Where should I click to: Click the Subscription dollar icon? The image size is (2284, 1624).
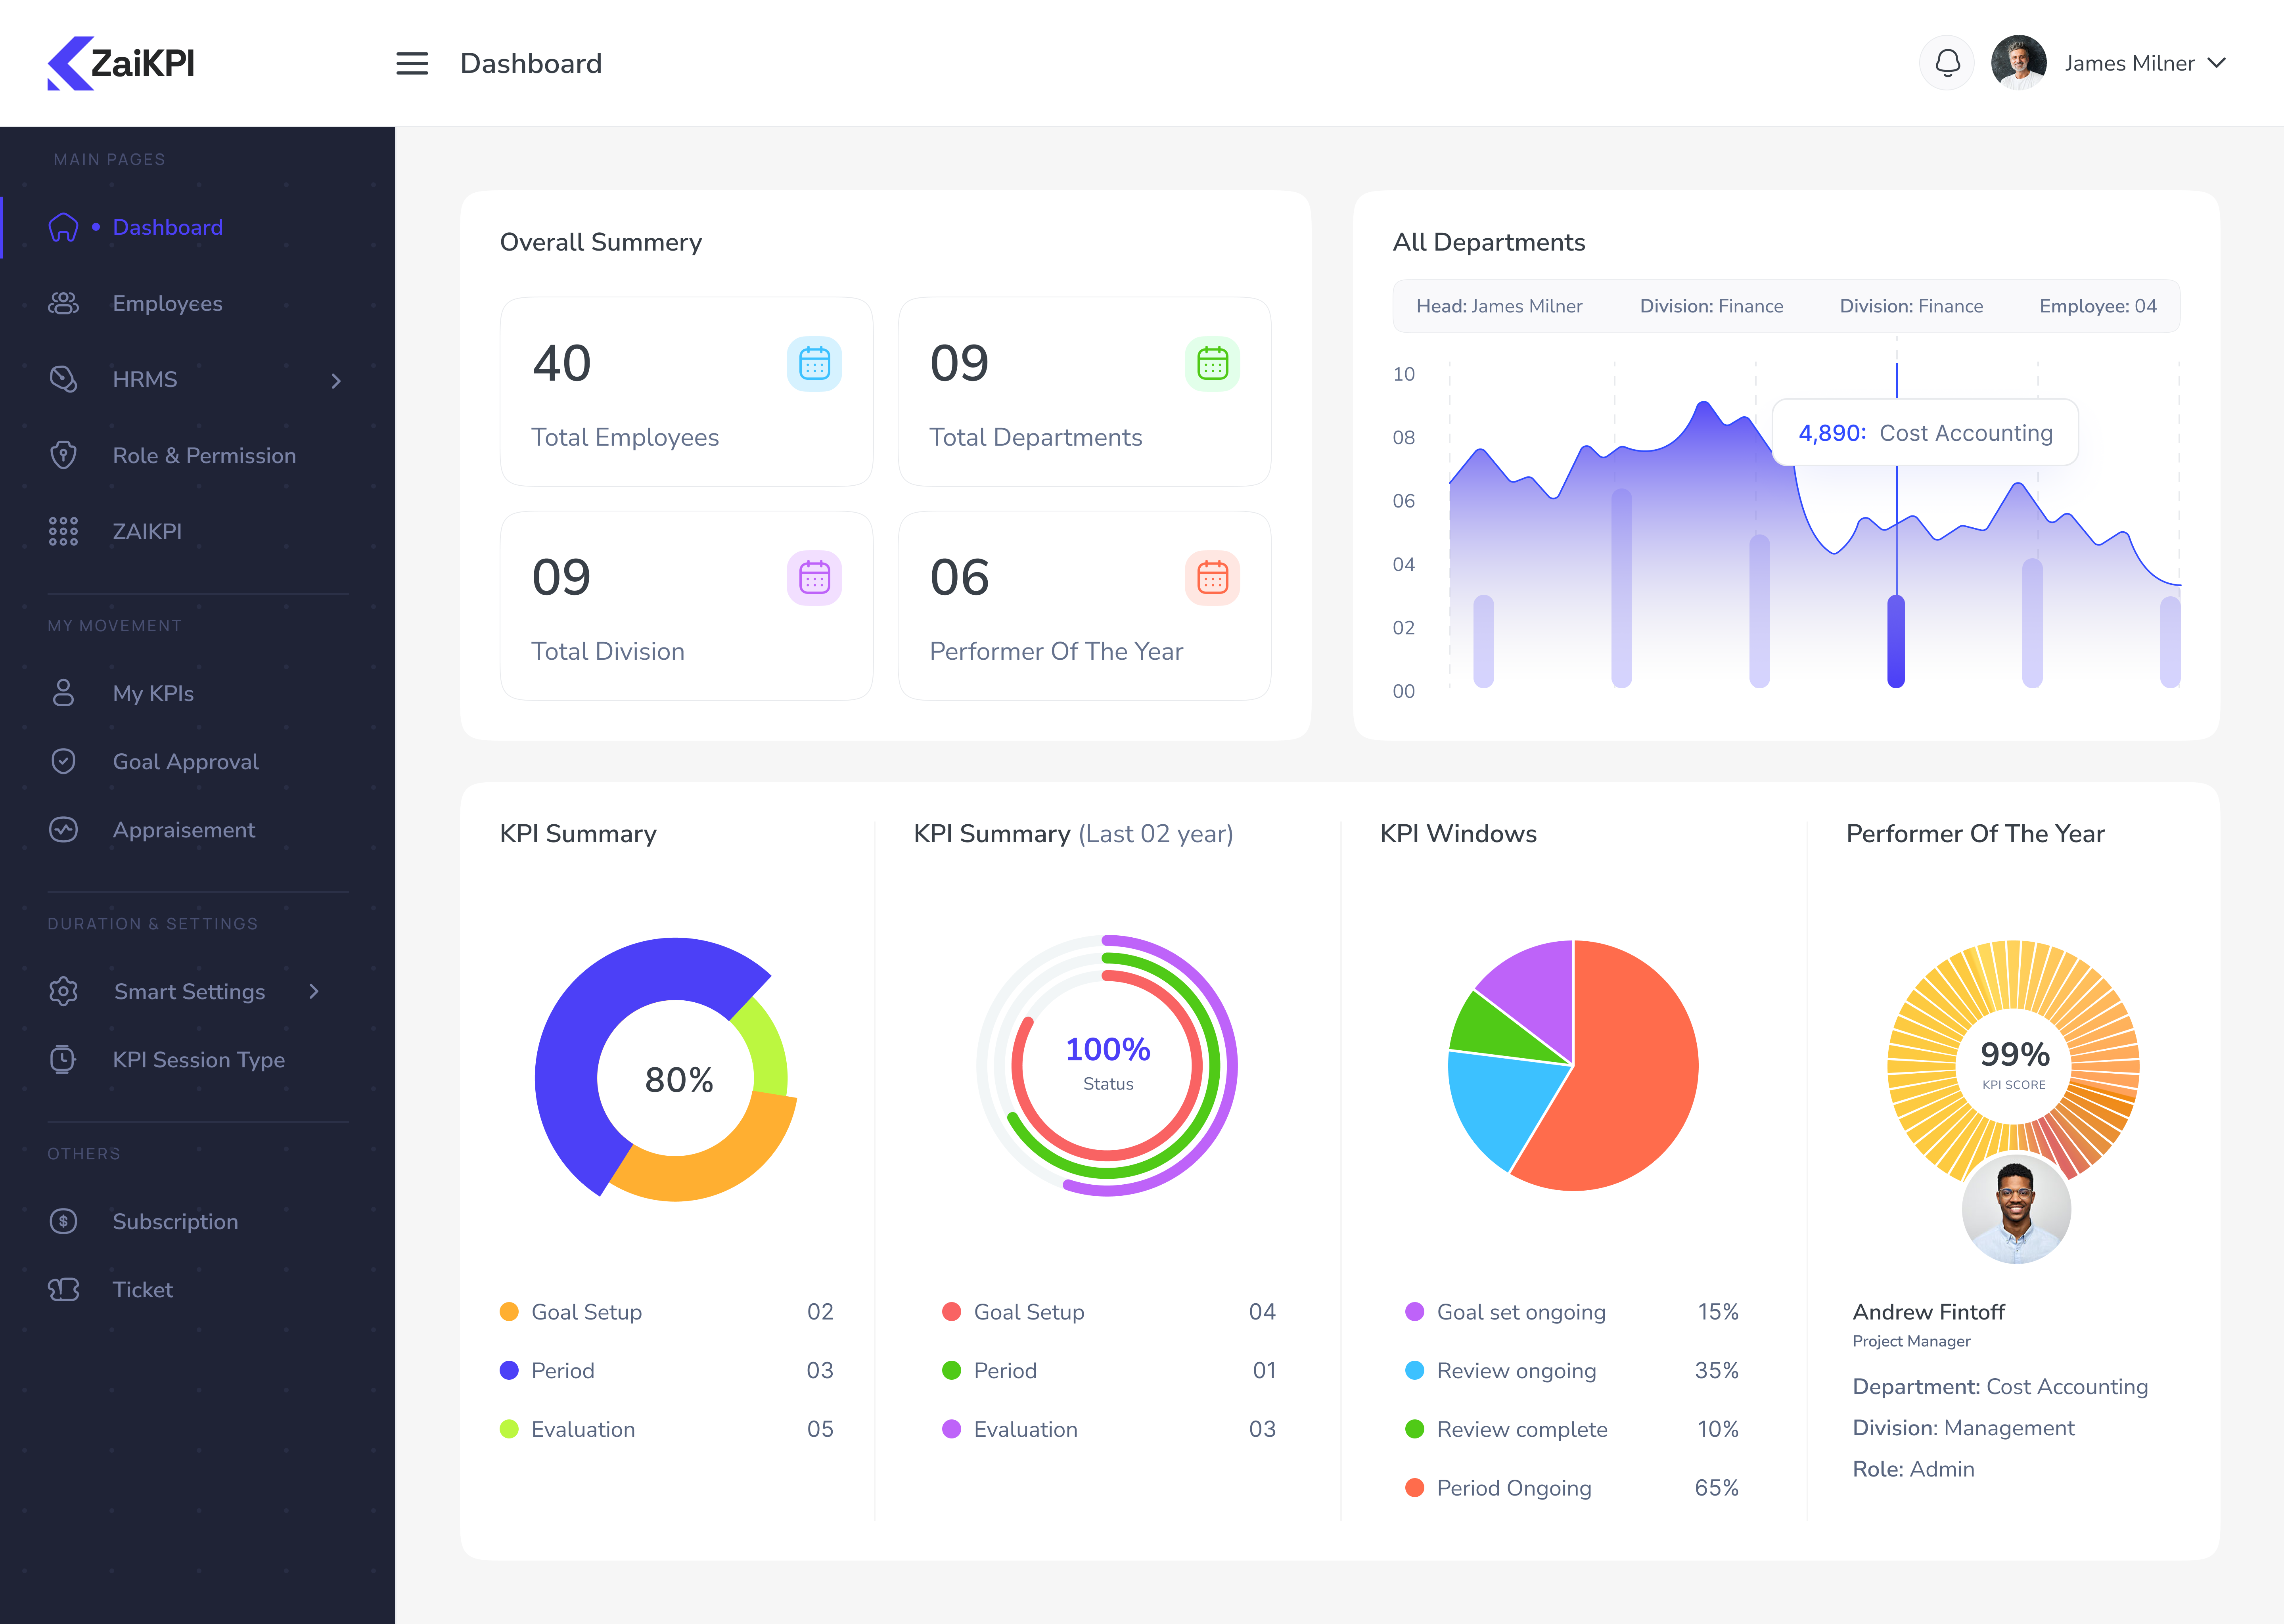click(x=63, y=1221)
